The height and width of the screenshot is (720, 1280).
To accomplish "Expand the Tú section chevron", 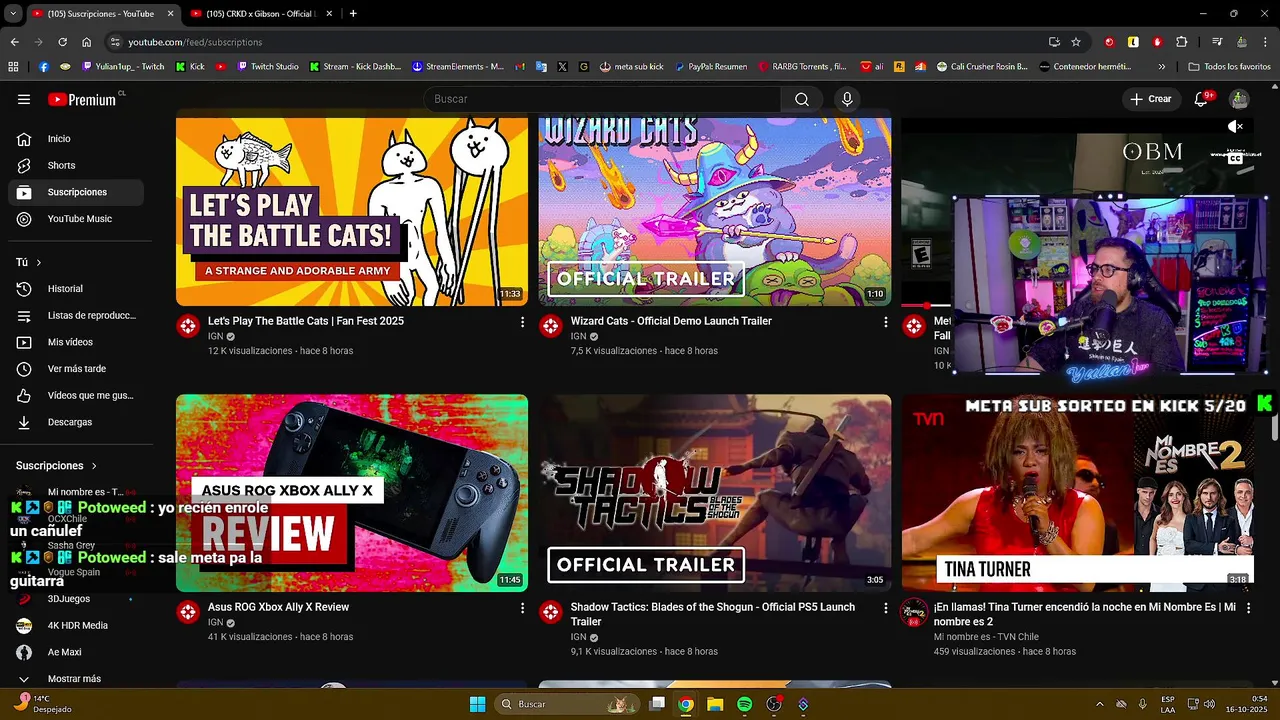I will point(39,262).
